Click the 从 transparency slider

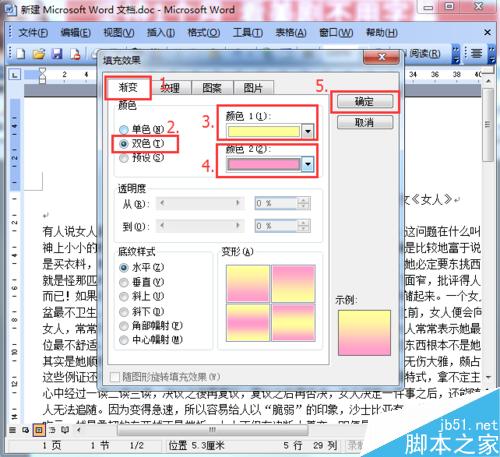point(200,203)
